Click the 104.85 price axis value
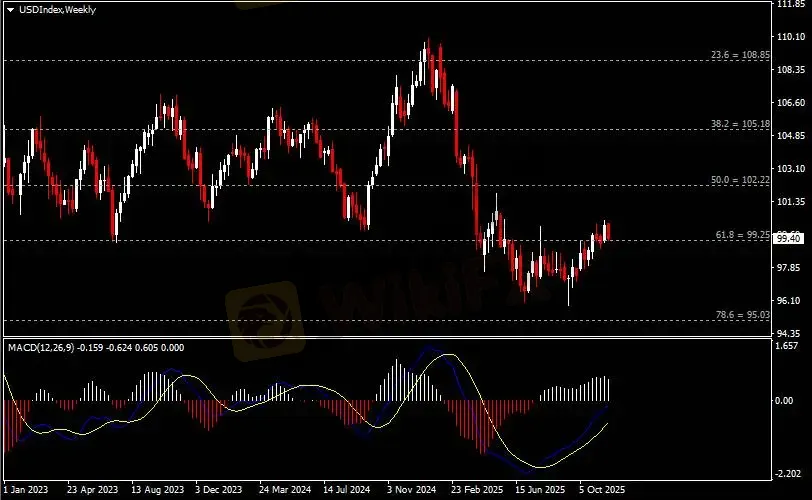812x500 pixels. [x=791, y=136]
